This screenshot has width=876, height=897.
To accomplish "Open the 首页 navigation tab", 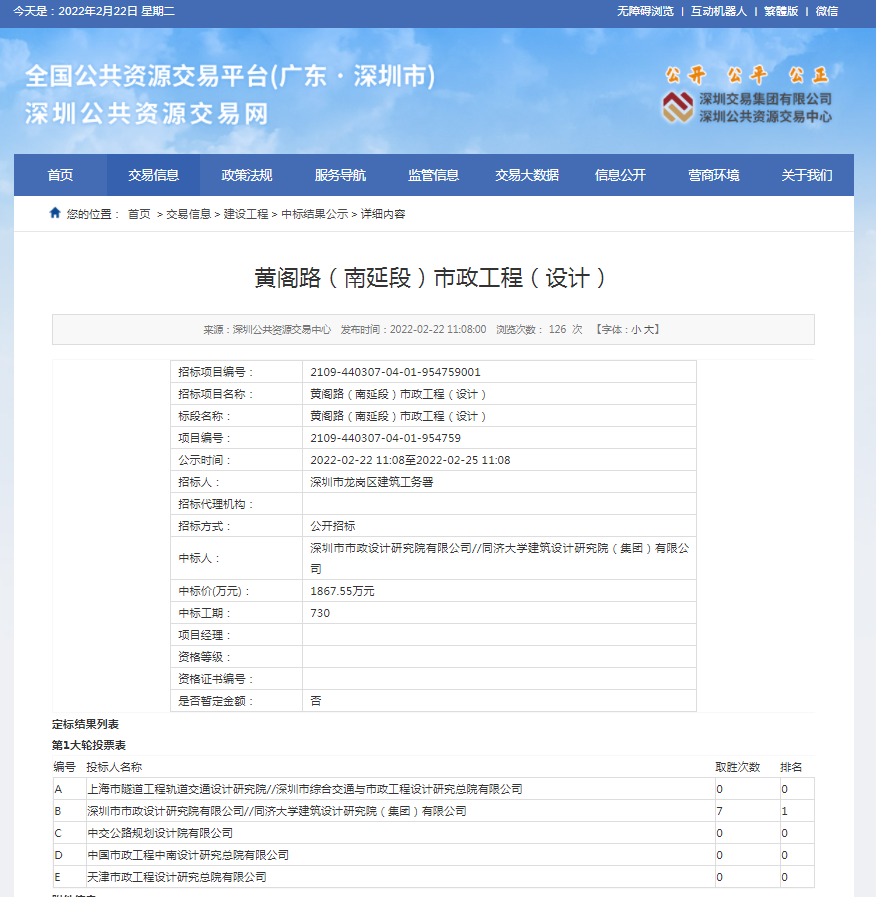I will click(x=60, y=175).
